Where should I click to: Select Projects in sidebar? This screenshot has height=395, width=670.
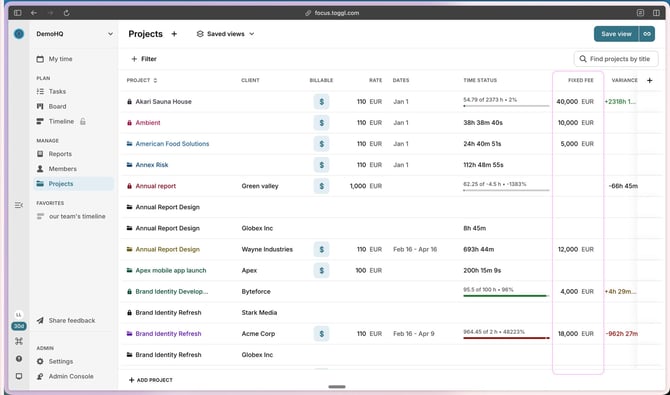[73, 184]
